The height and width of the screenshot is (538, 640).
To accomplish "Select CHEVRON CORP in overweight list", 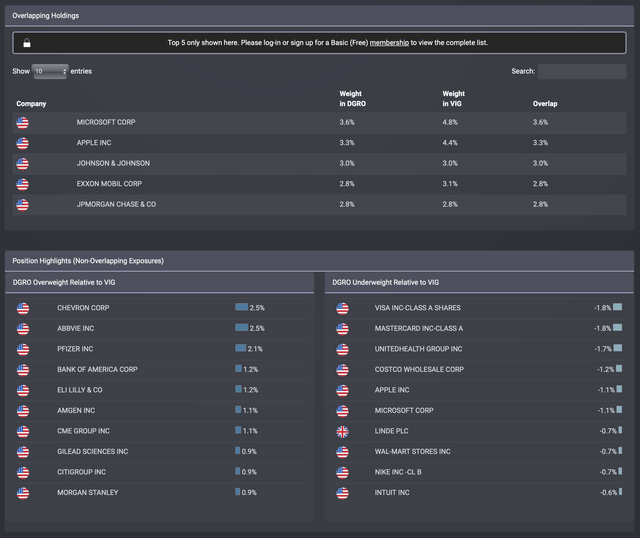I will pyautogui.click(x=83, y=308).
